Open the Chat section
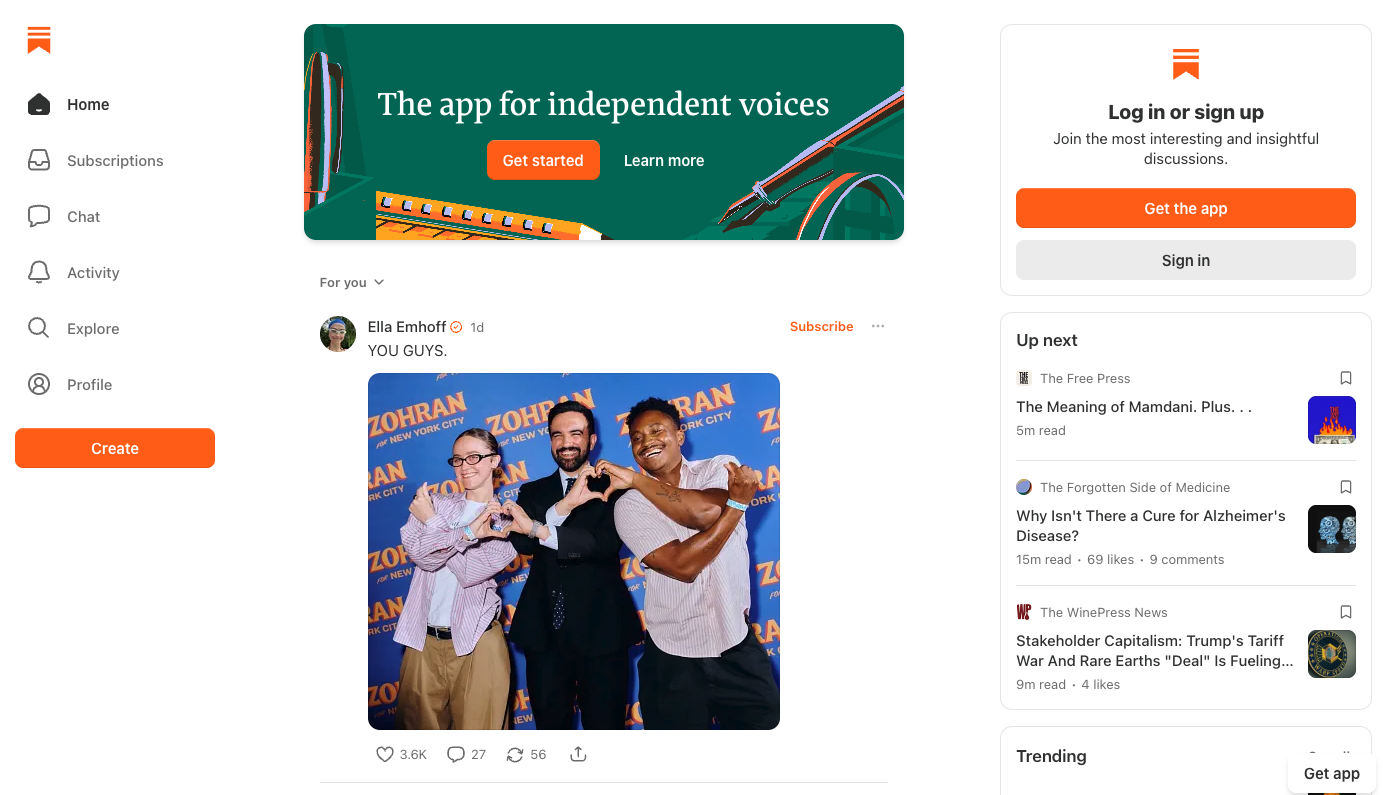The height and width of the screenshot is (795, 1395). (84, 217)
